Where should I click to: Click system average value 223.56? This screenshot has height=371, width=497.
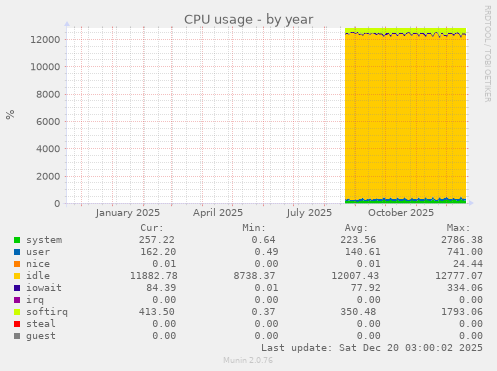(358, 240)
